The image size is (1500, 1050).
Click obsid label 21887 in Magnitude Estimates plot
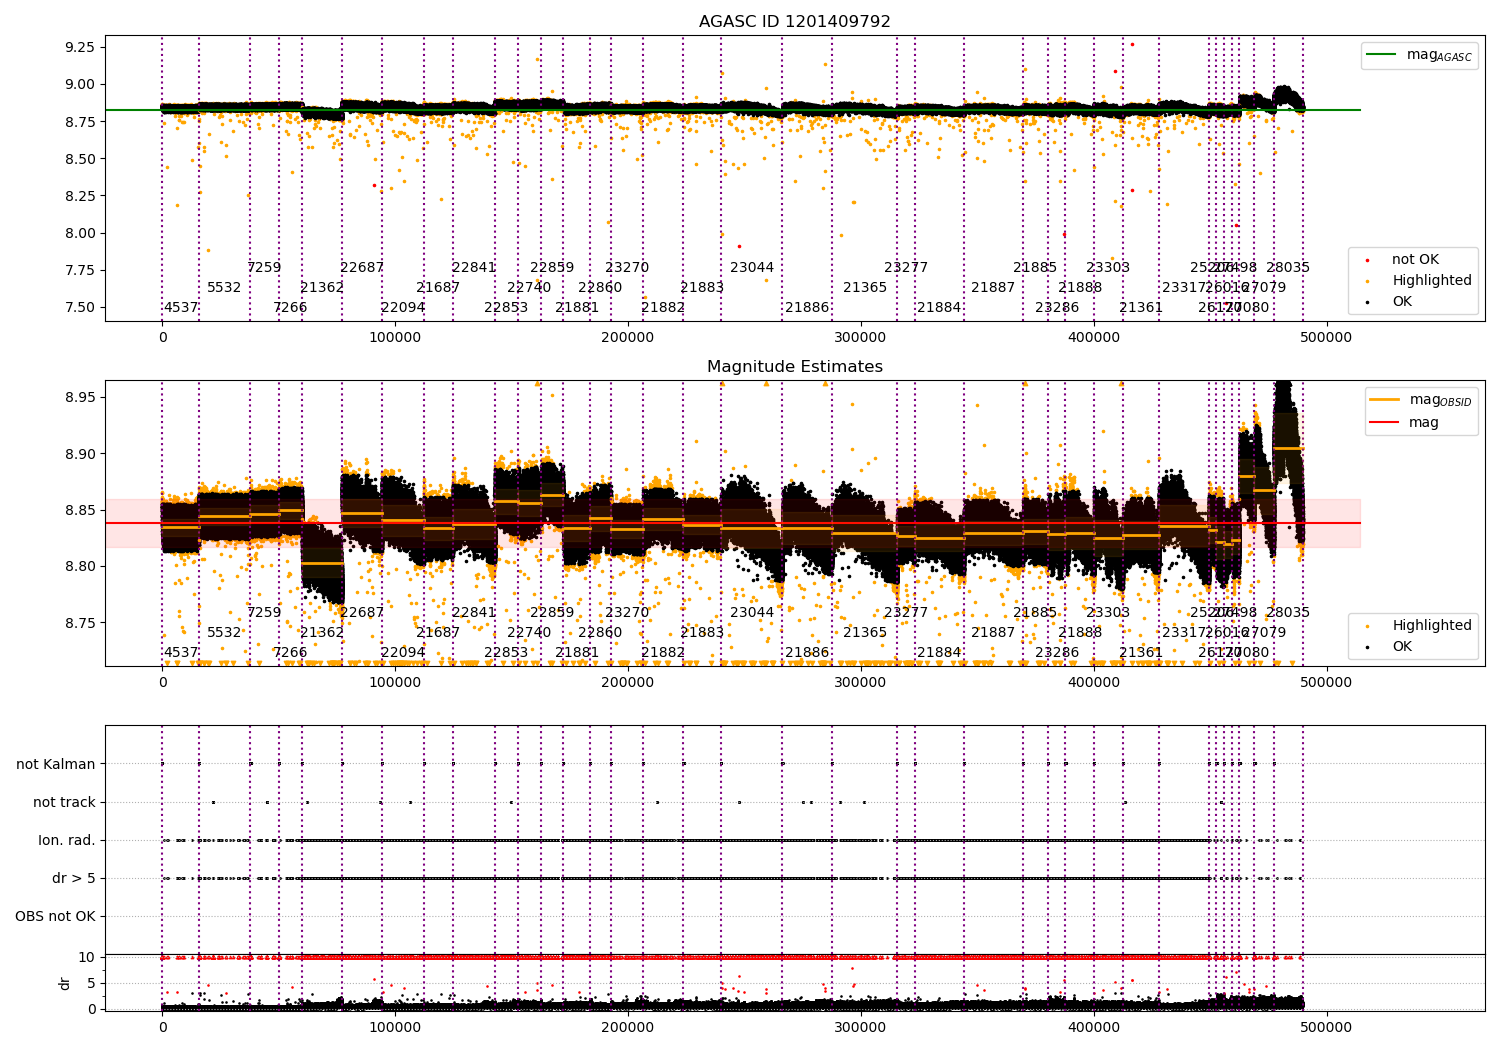(993, 633)
